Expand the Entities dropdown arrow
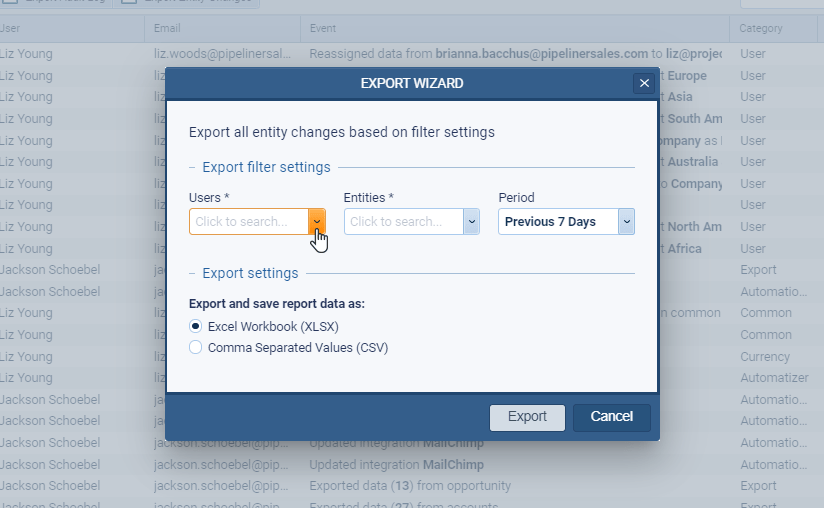824x508 pixels. pos(472,222)
